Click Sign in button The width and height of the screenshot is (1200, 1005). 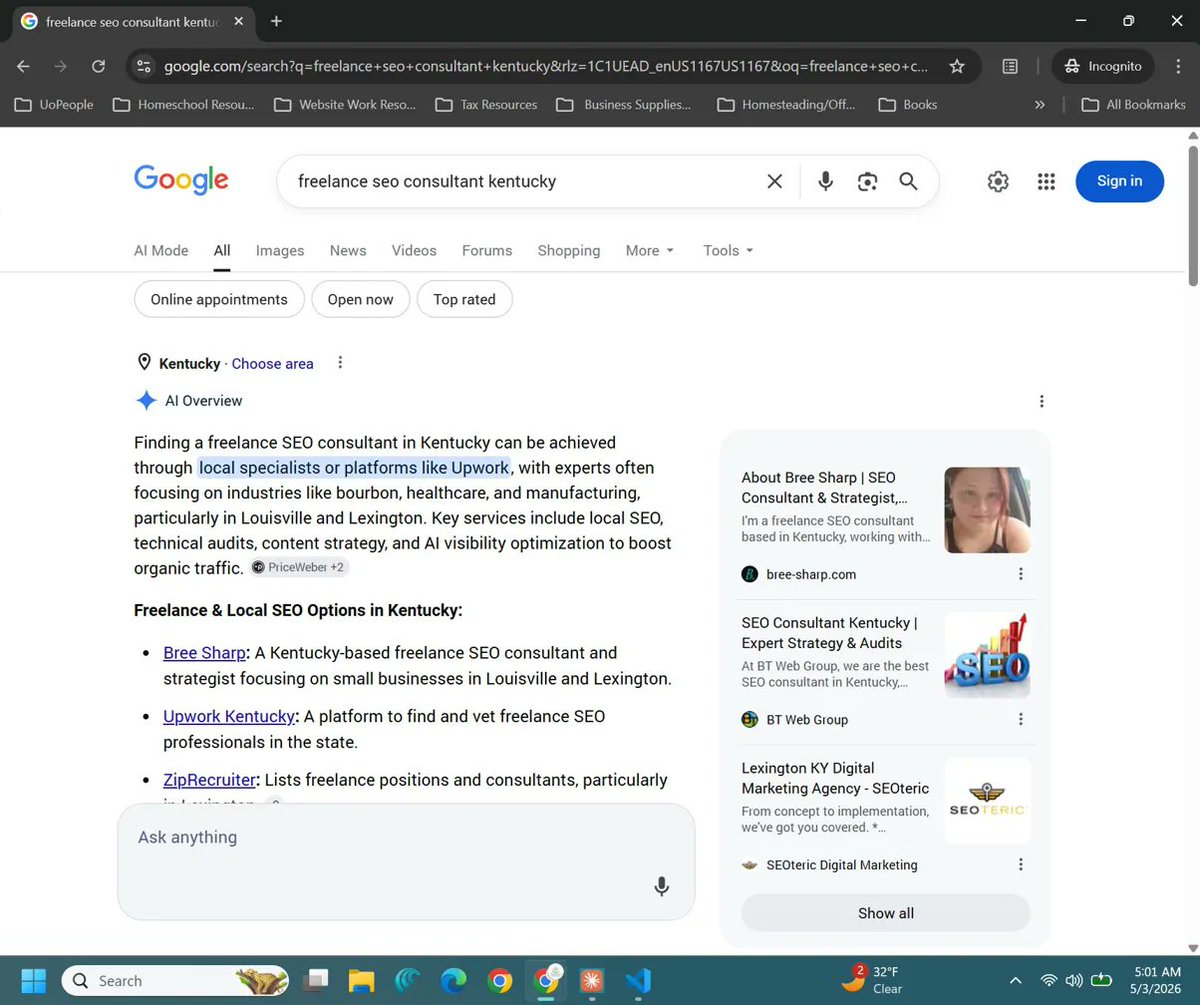click(1120, 181)
